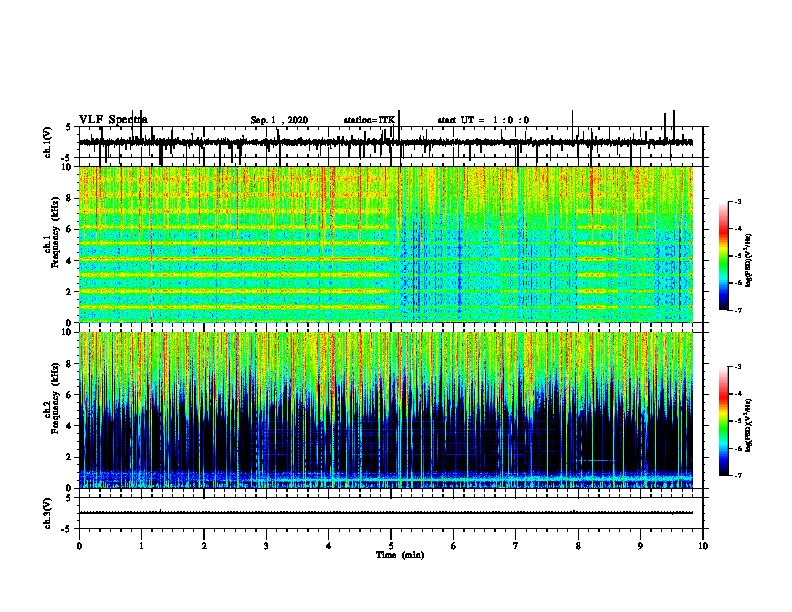Viewport: 792px width, 612px height.
Task: Click the "-3" label on ch.2 color bar
Action: [738, 367]
